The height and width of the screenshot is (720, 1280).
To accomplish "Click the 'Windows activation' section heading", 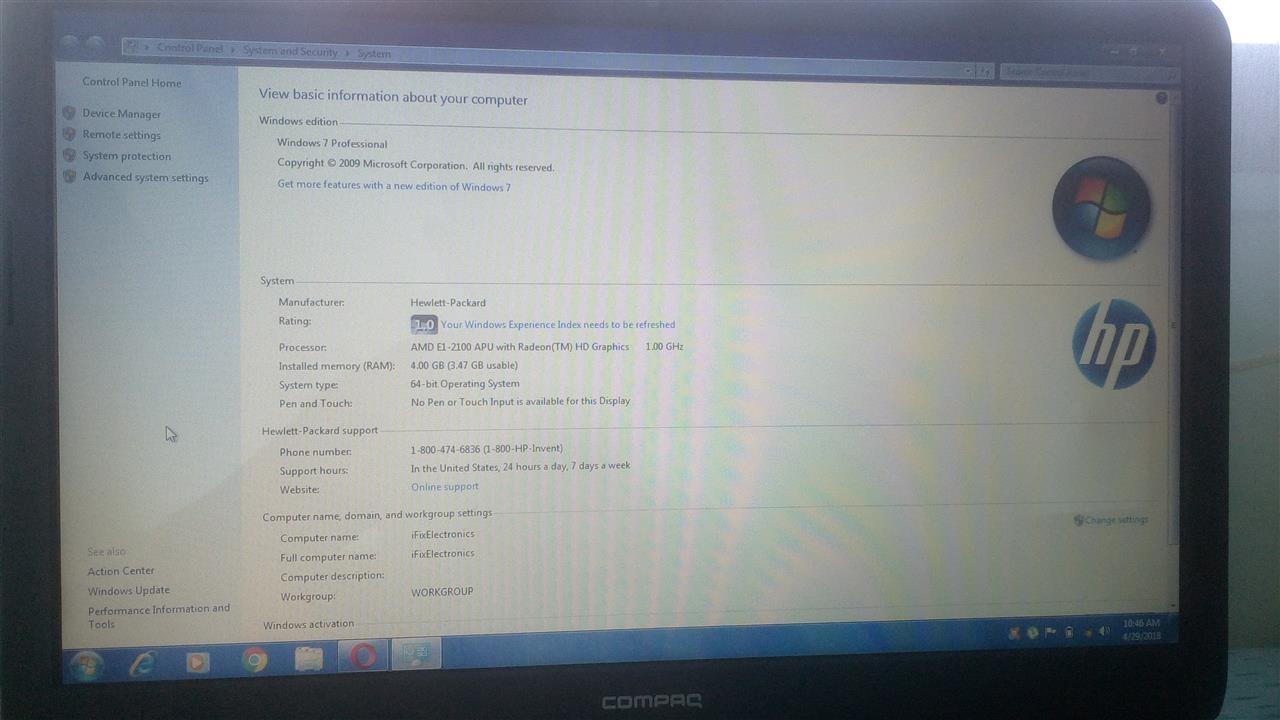I will click(308, 625).
